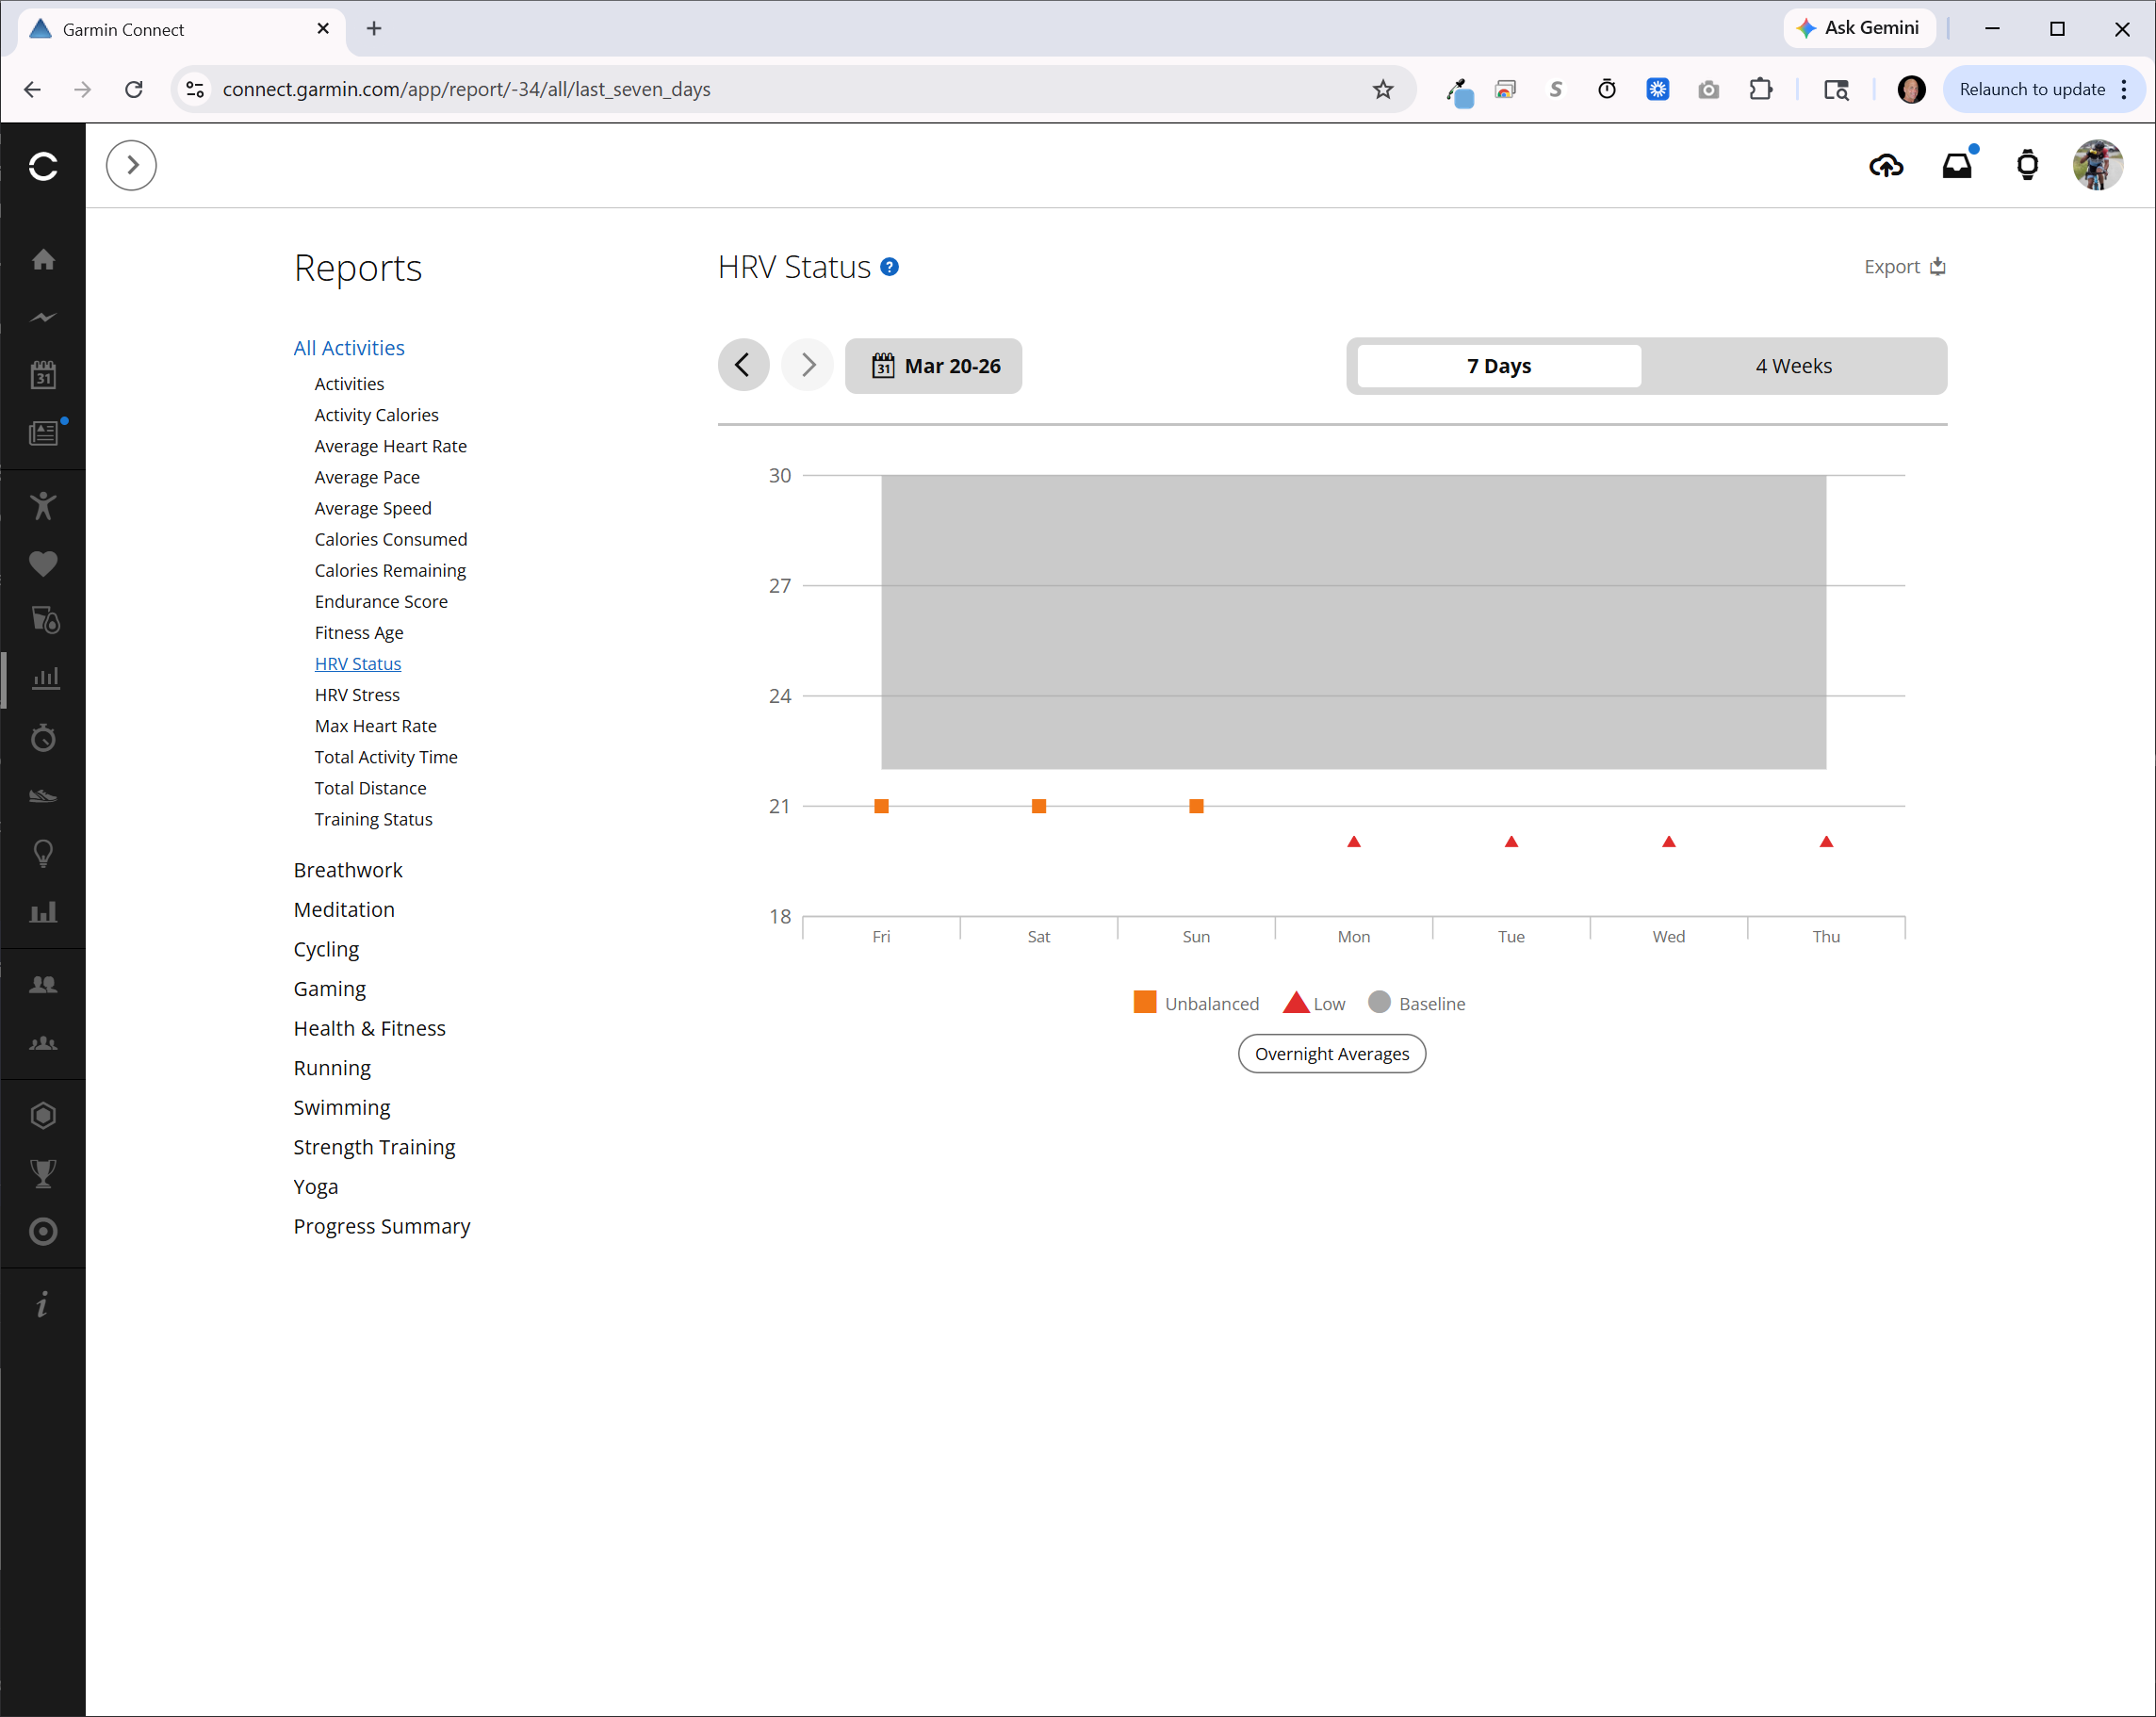Open the Mar 20-26 date picker
Screen dimensions: 2156x1717
point(934,366)
